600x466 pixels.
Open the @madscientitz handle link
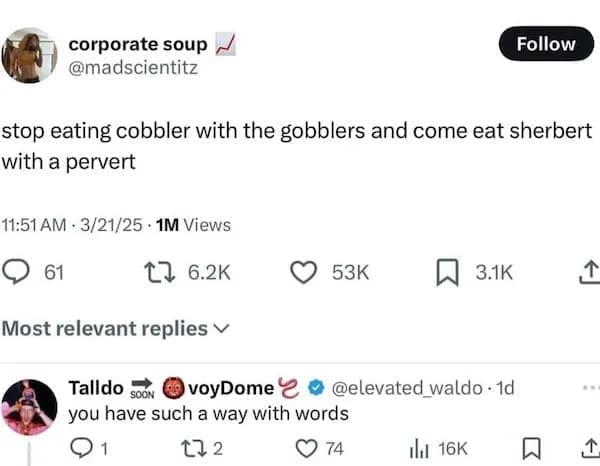click(133, 68)
